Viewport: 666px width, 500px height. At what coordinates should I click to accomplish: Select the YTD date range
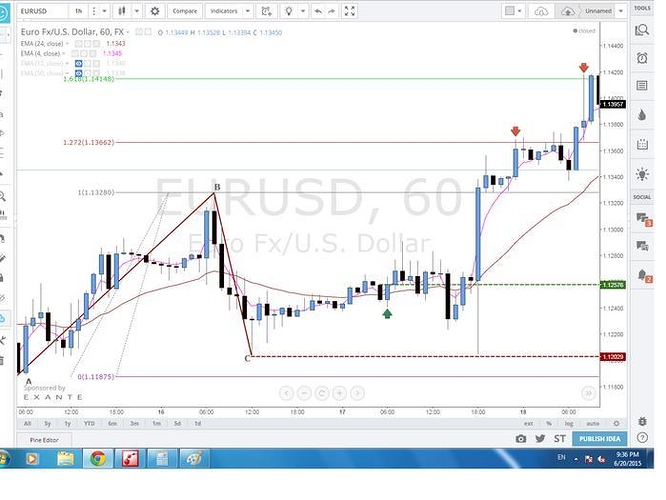[x=89, y=424]
